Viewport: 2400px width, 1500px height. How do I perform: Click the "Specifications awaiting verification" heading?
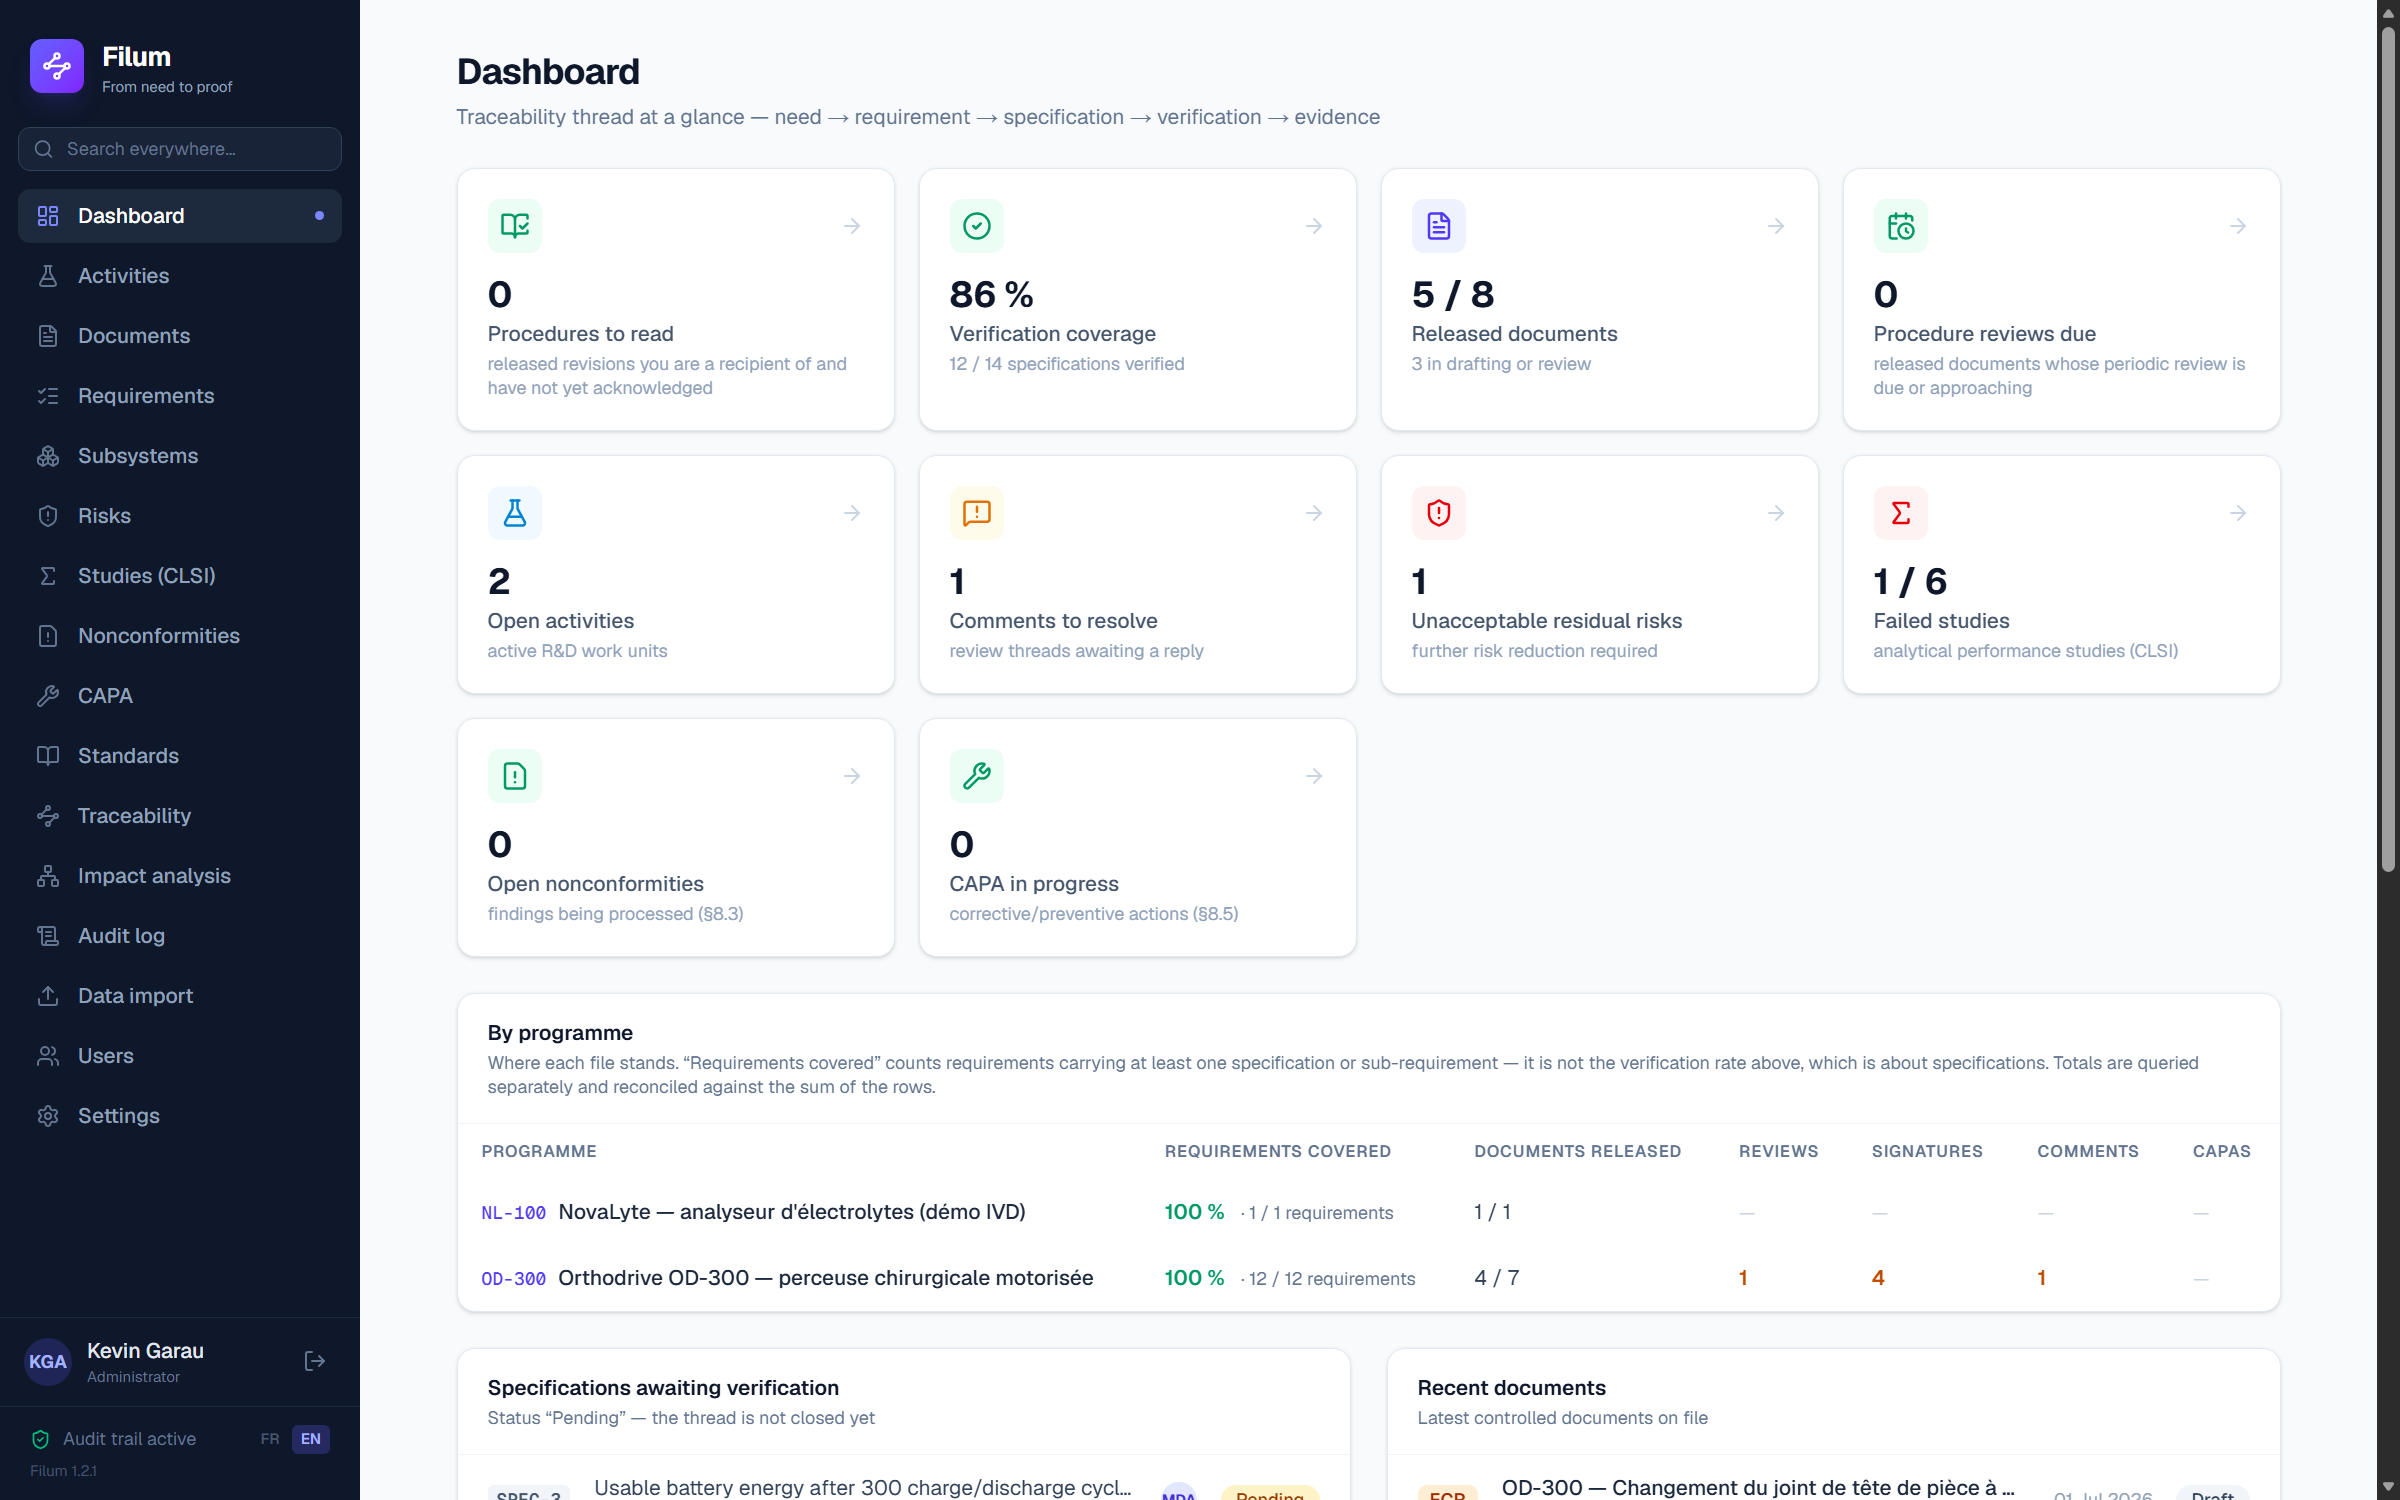point(663,1388)
